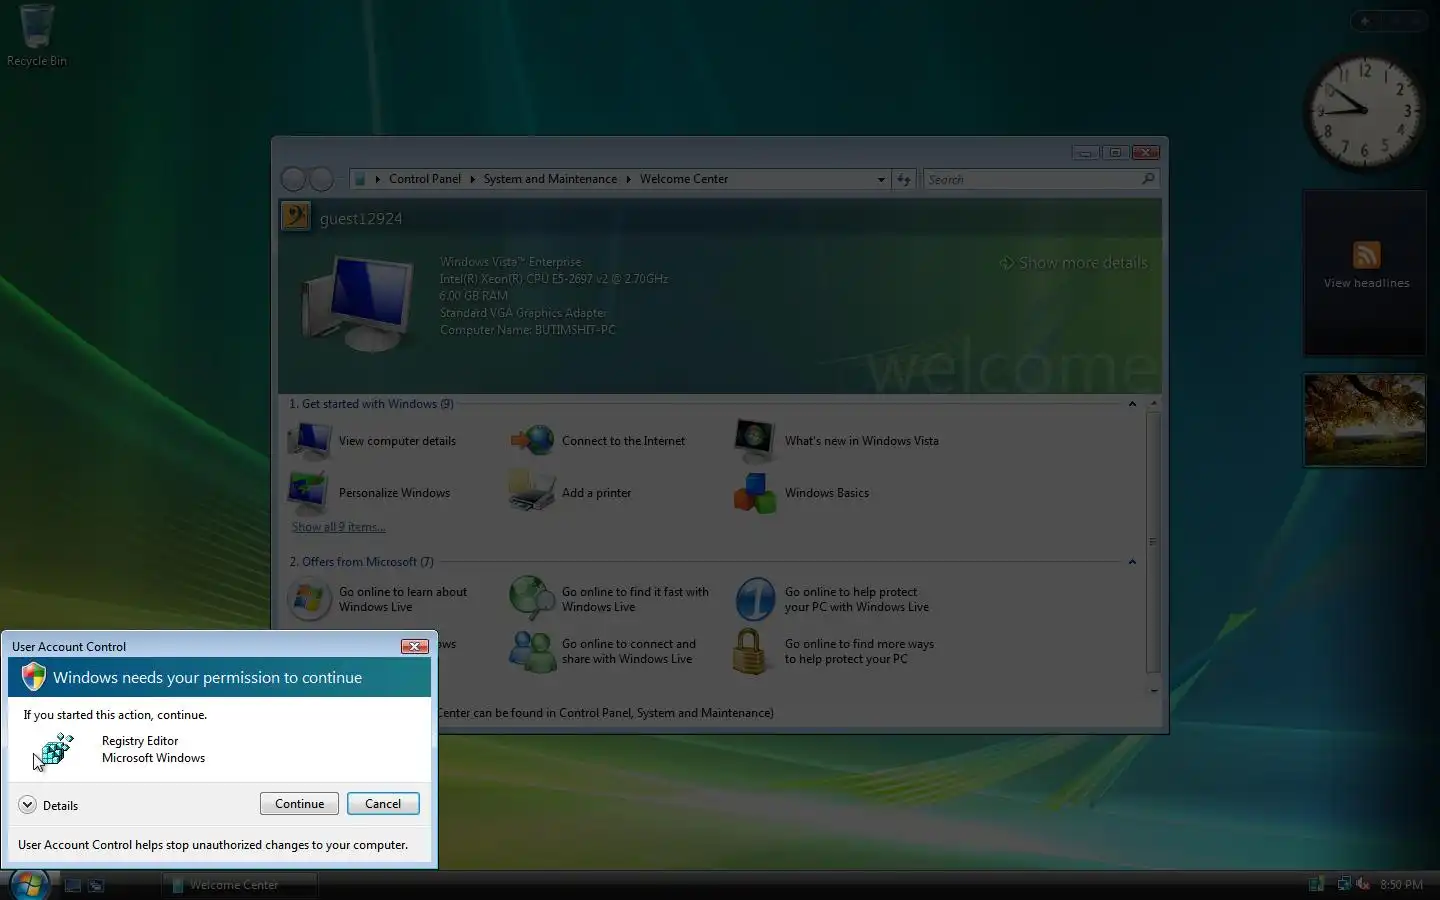This screenshot has height=900, width=1440.
Task: Select the Welcome Center taskbar button
Action: point(239,885)
